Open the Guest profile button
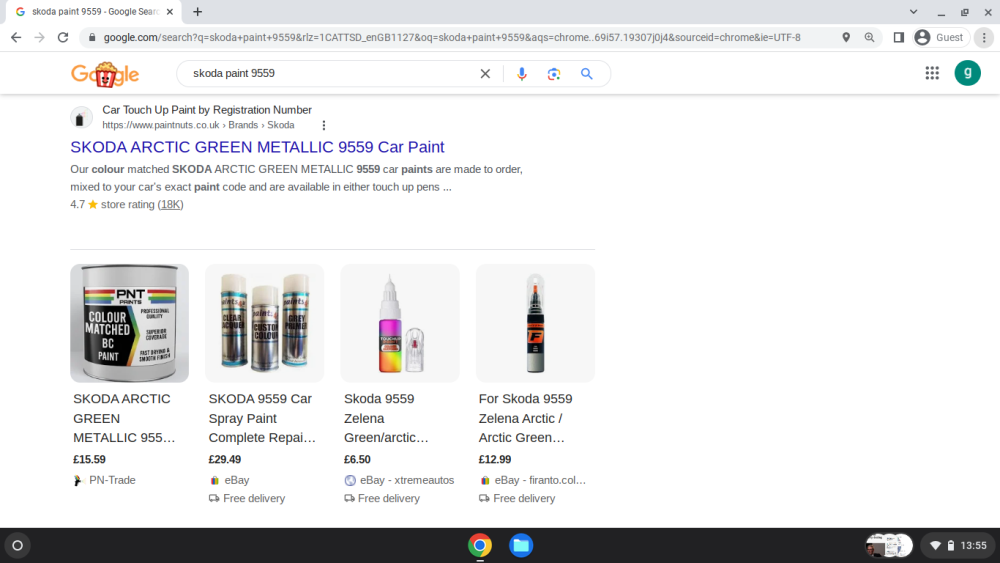 [940, 38]
